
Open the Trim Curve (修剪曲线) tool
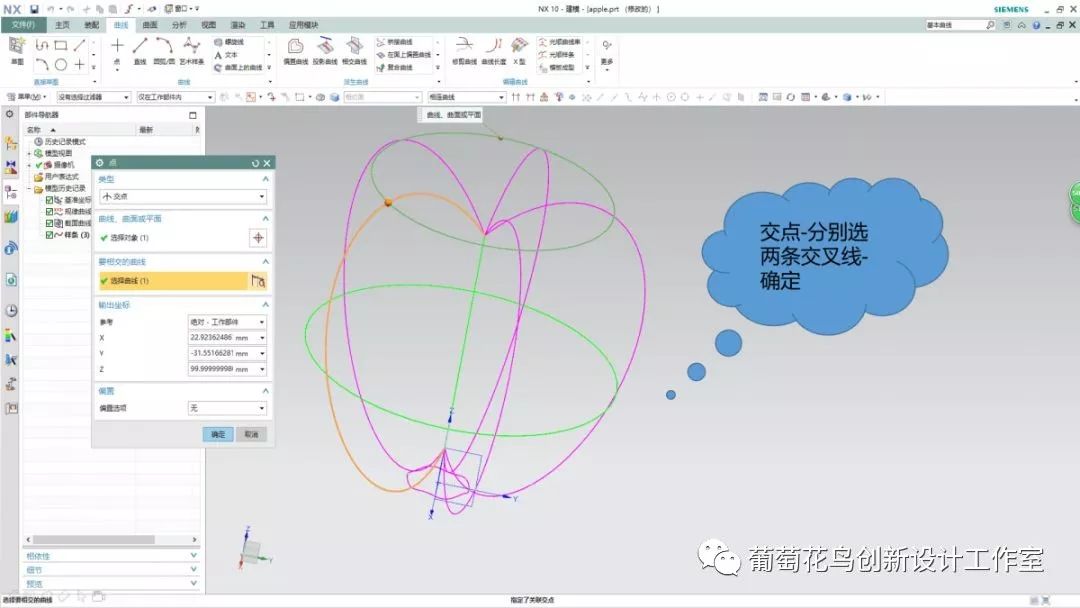[464, 52]
